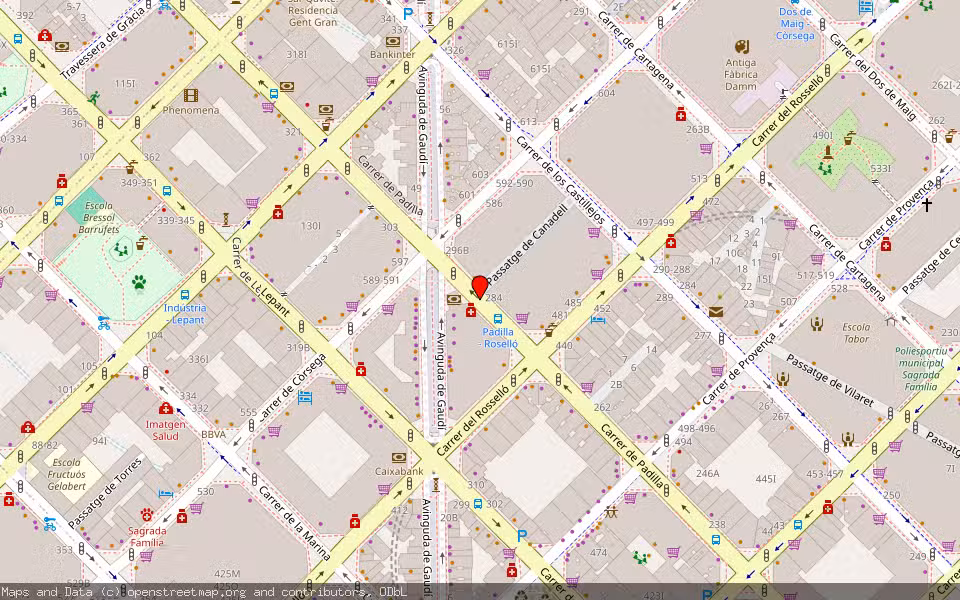This screenshot has width=960, height=600.
Task: Click the hotel bed icon next to number 452
Action: click(x=598, y=319)
